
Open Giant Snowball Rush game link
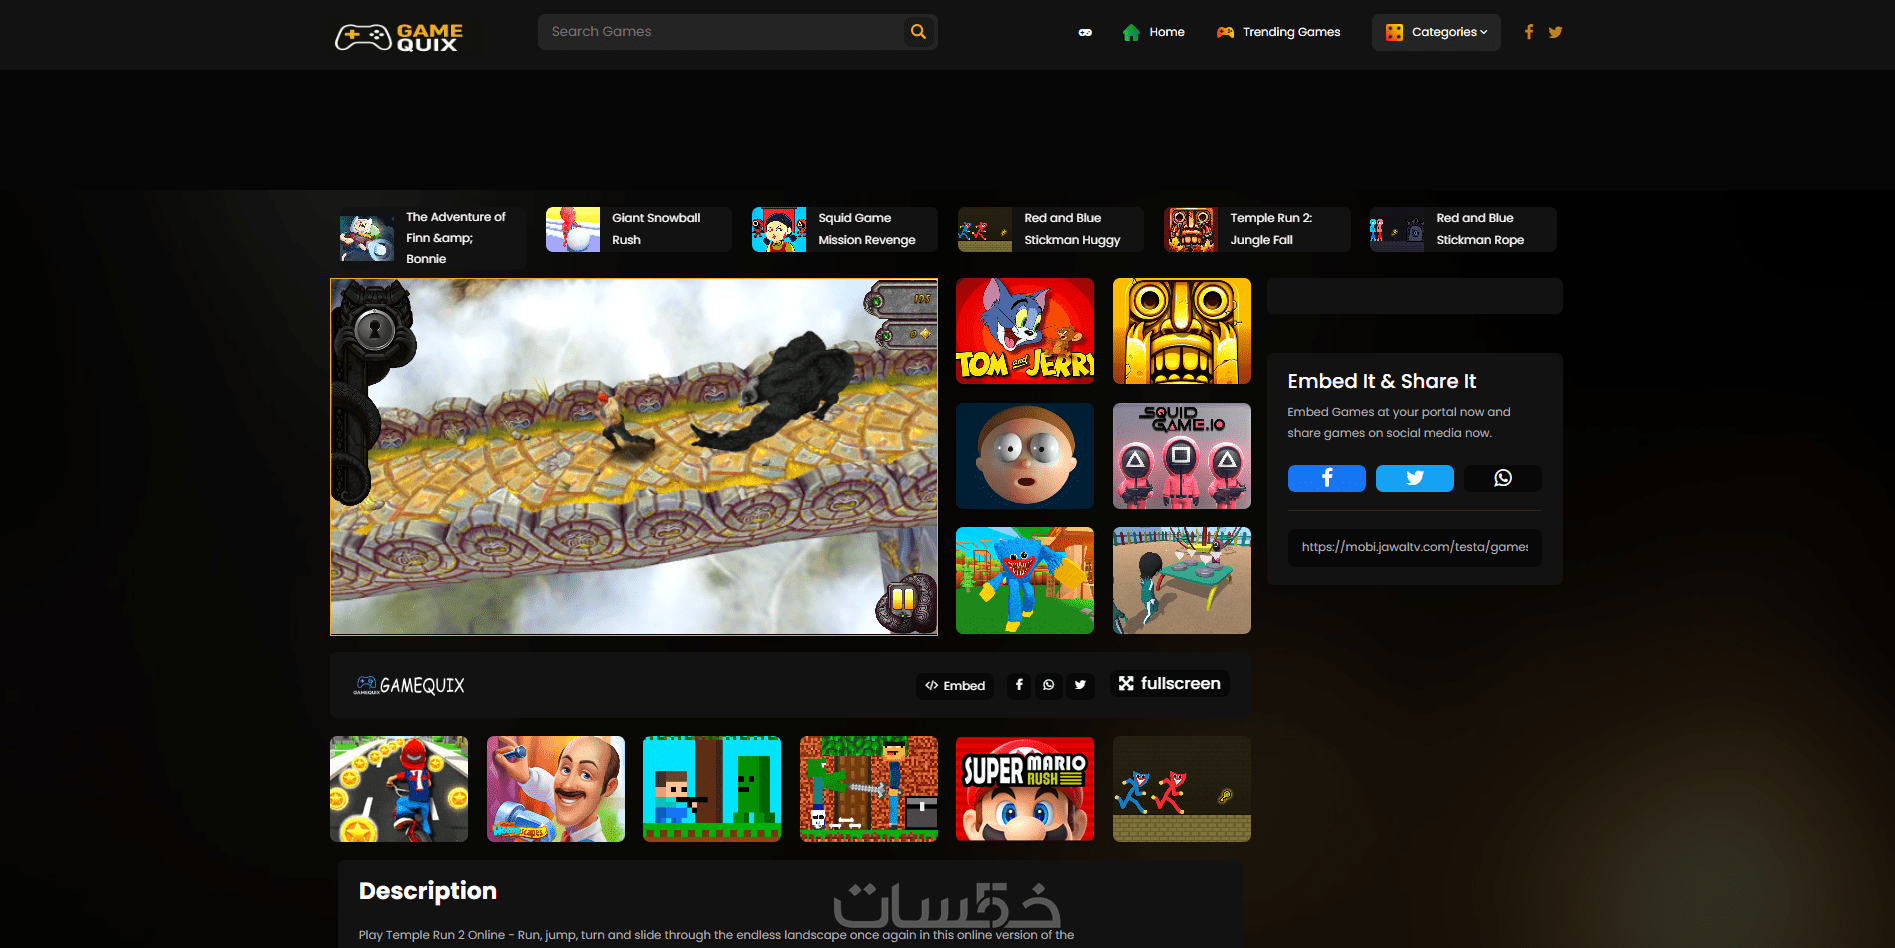click(x=639, y=229)
